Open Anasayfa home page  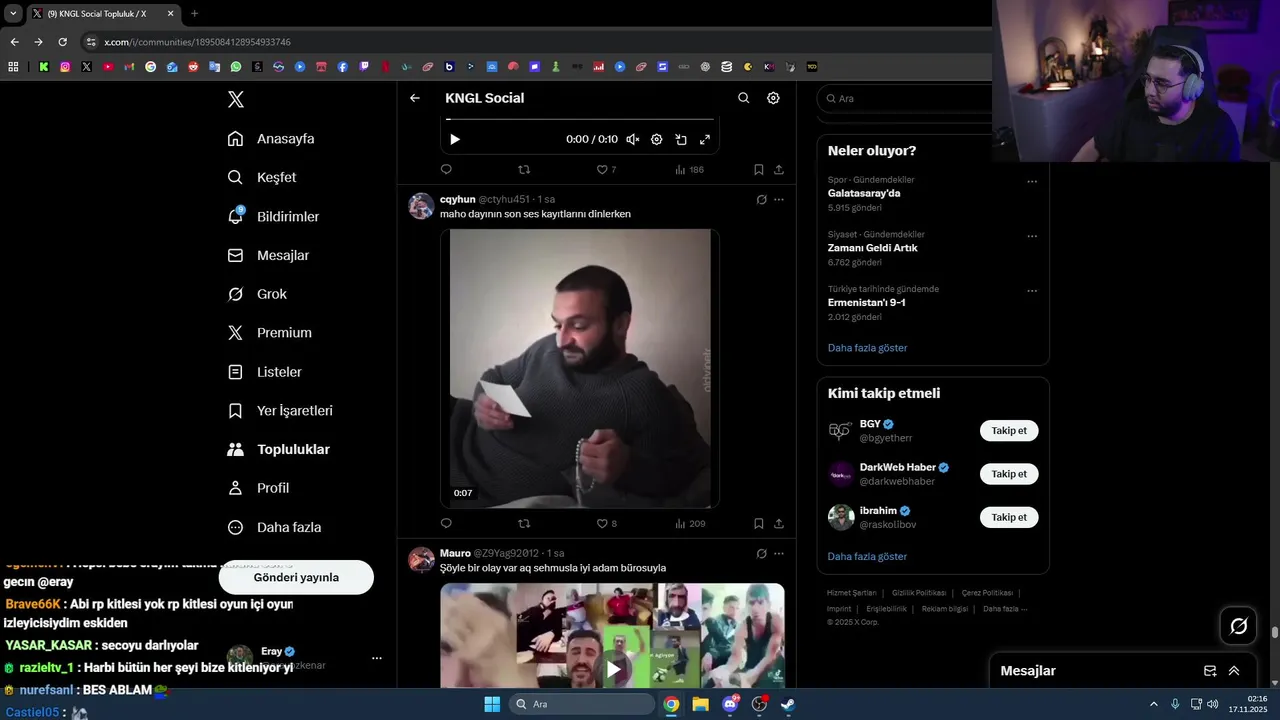[x=271, y=139]
